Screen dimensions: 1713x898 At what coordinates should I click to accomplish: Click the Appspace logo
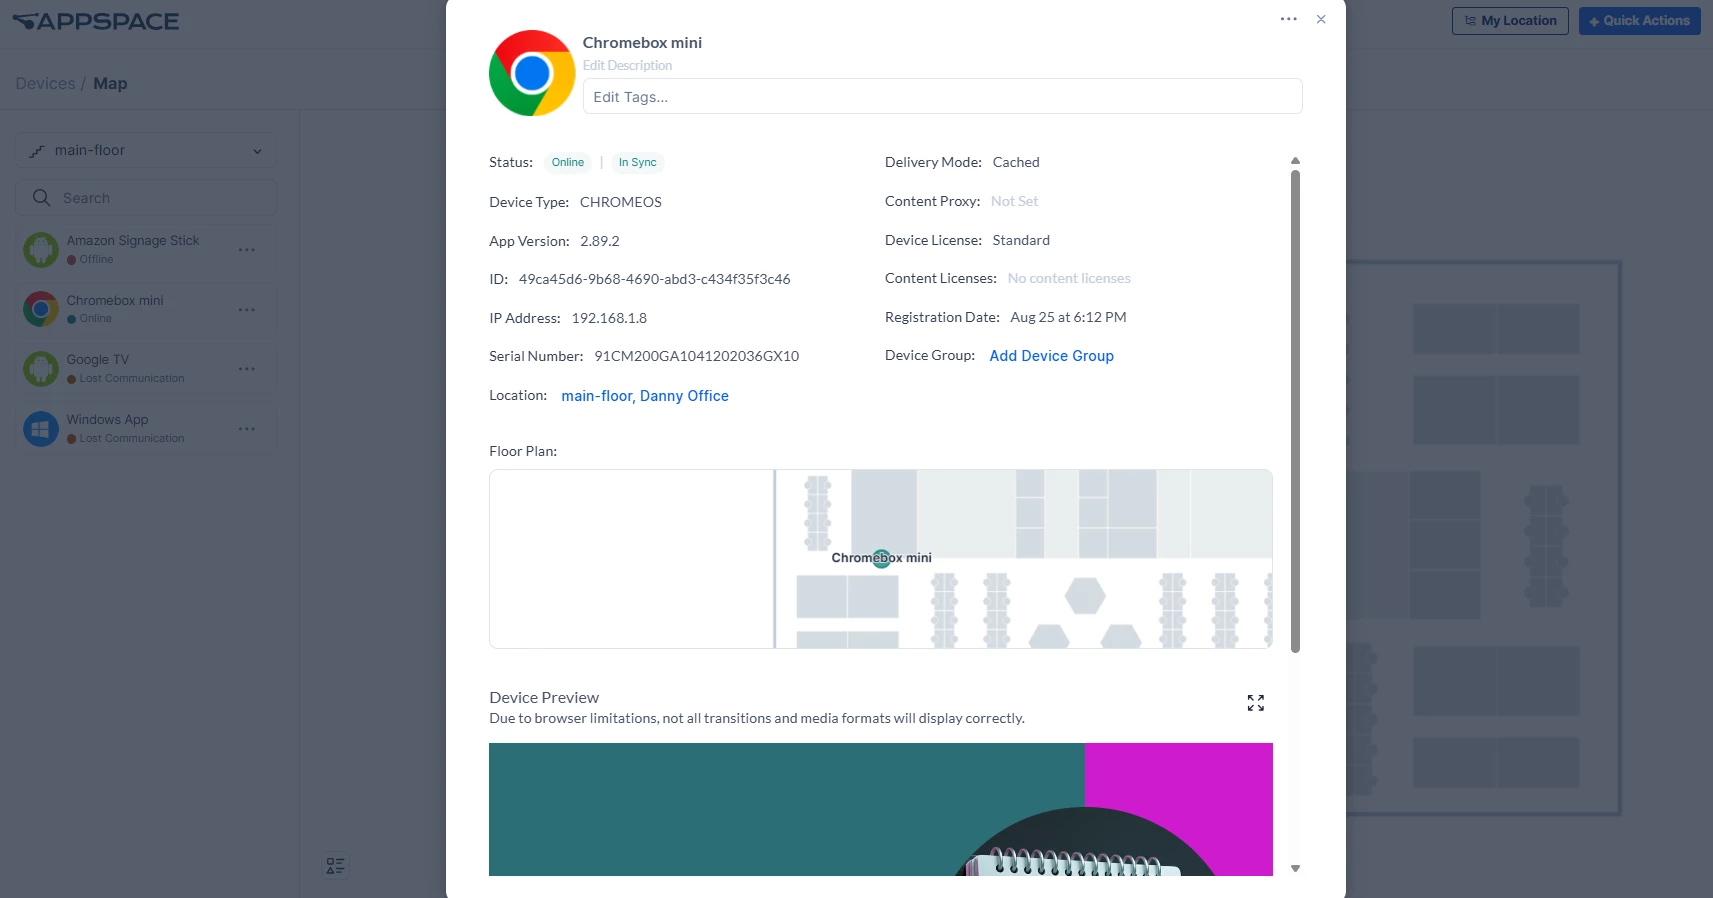96,21
